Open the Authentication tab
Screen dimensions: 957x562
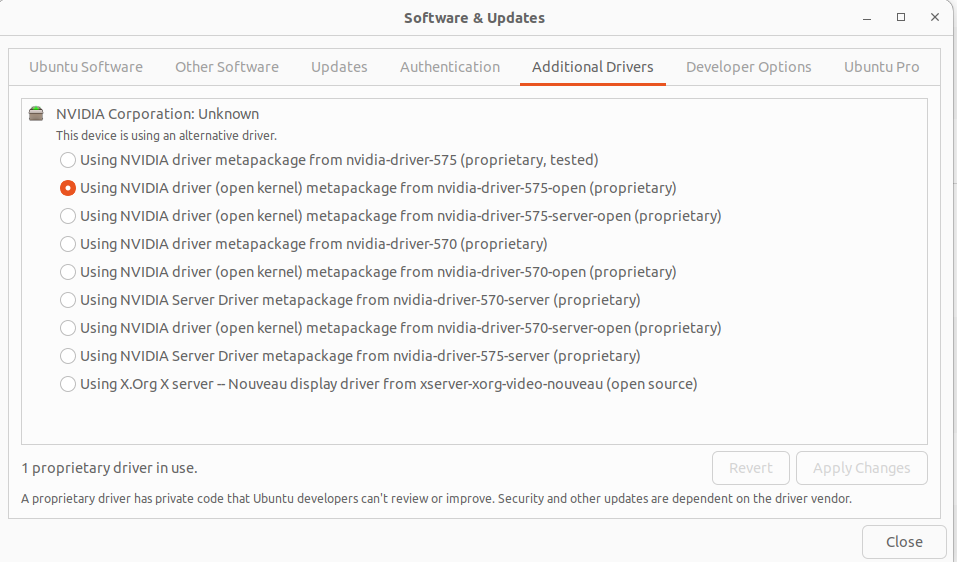coord(450,67)
